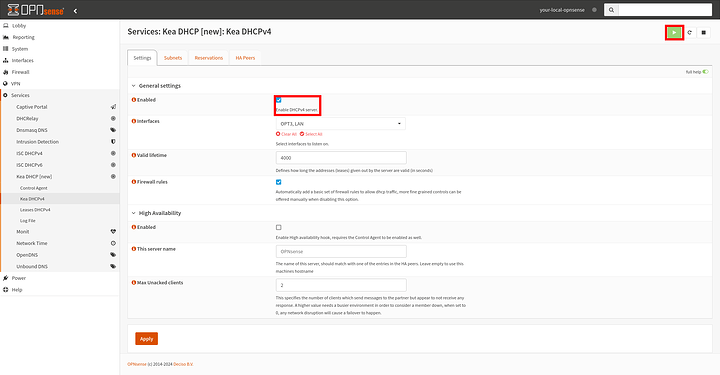Click into the Valid lifetime field

pyautogui.click(x=341, y=158)
